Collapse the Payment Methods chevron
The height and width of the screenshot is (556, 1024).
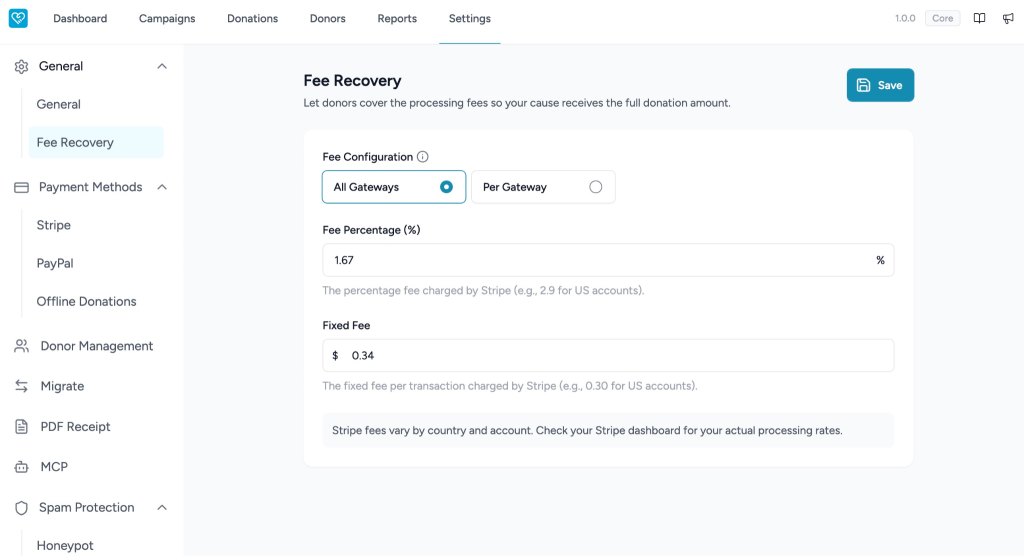pyautogui.click(x=162, y=187)
